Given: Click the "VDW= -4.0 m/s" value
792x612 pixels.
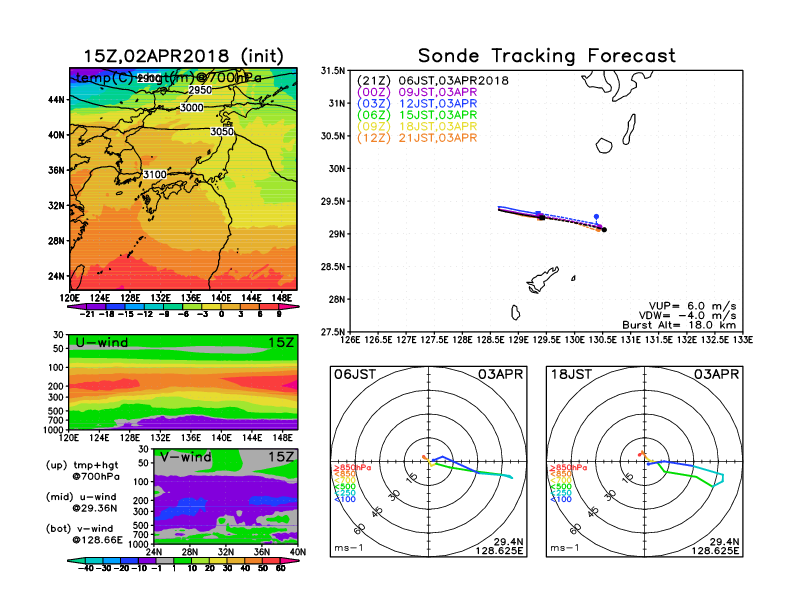Looking at the screenshot, I should pos(687,316).
